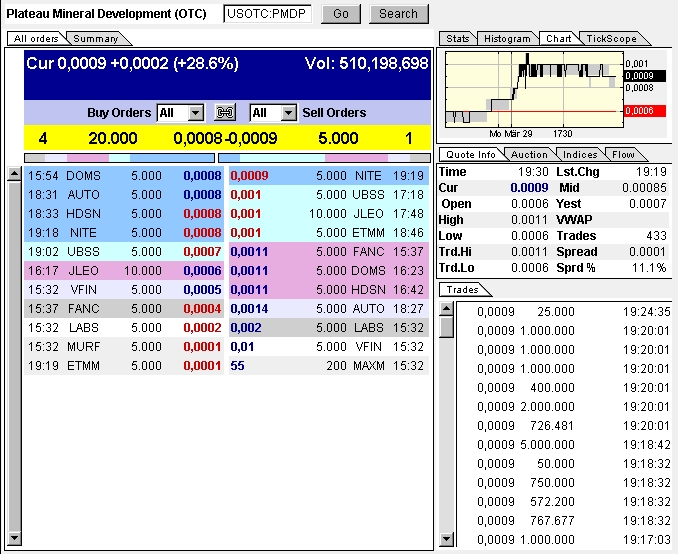
Task: Select the Auction tab
Action: click(x=529, y=154)
